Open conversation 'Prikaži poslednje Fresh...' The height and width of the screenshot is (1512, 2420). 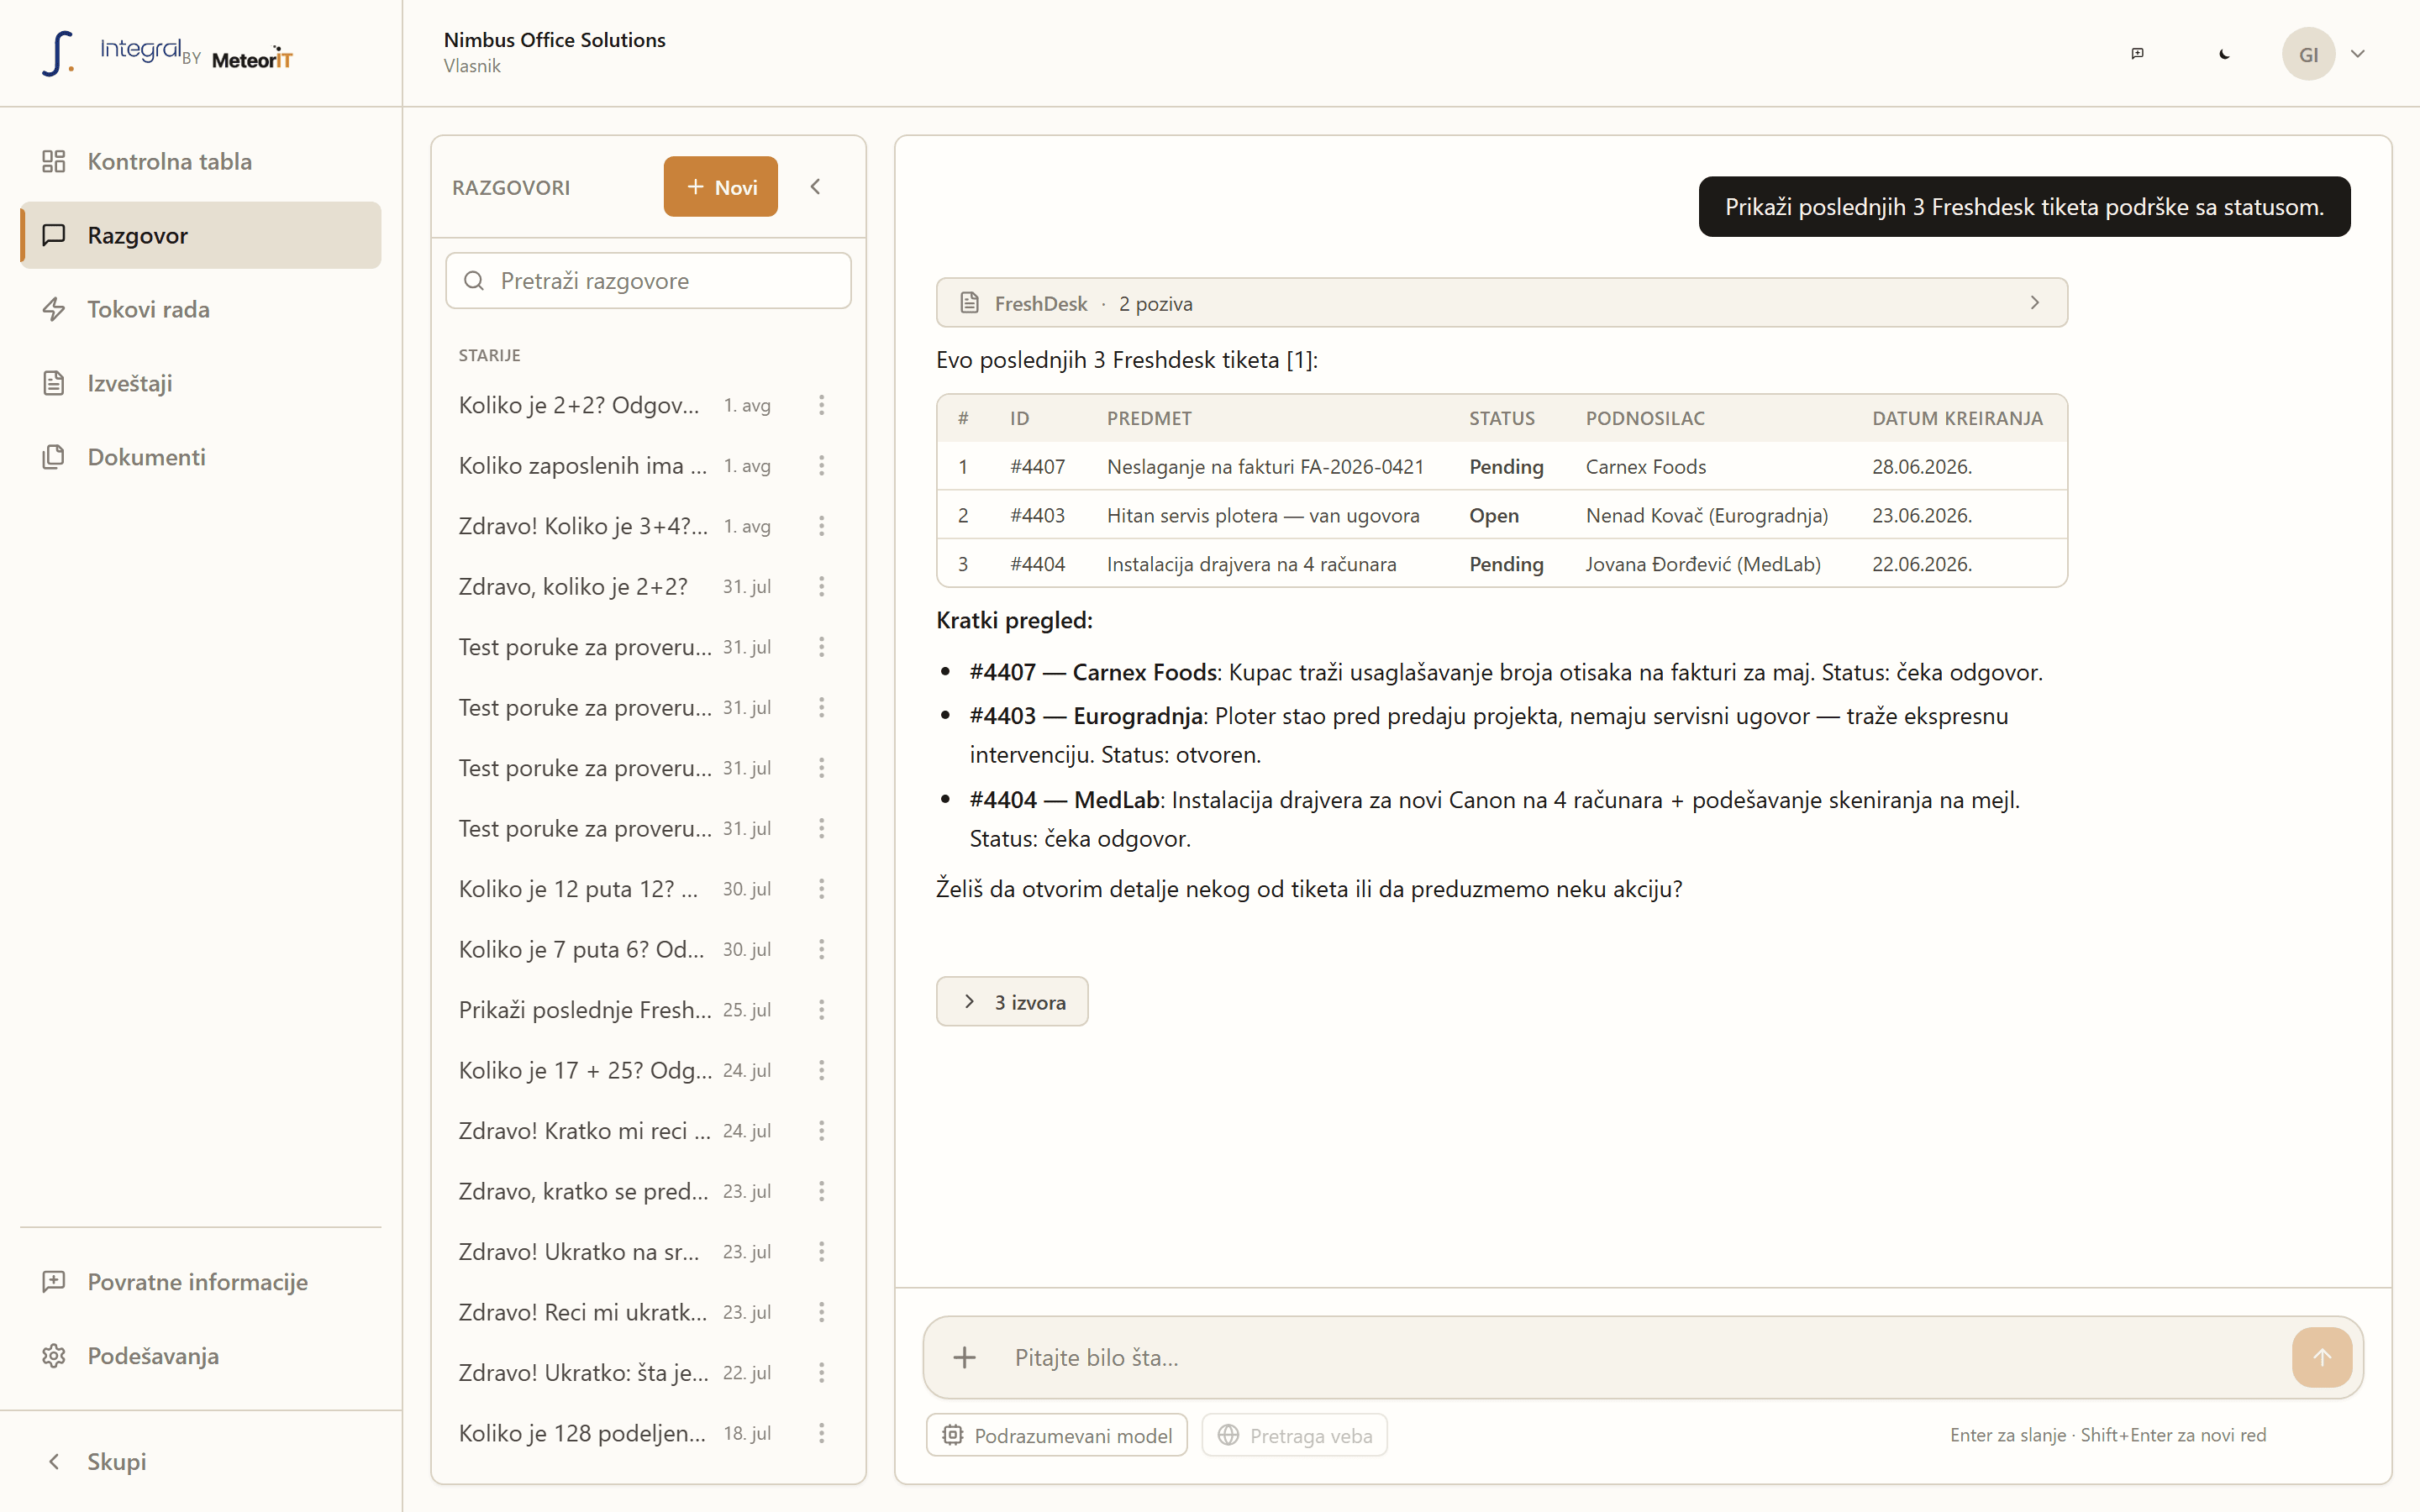585,1010
